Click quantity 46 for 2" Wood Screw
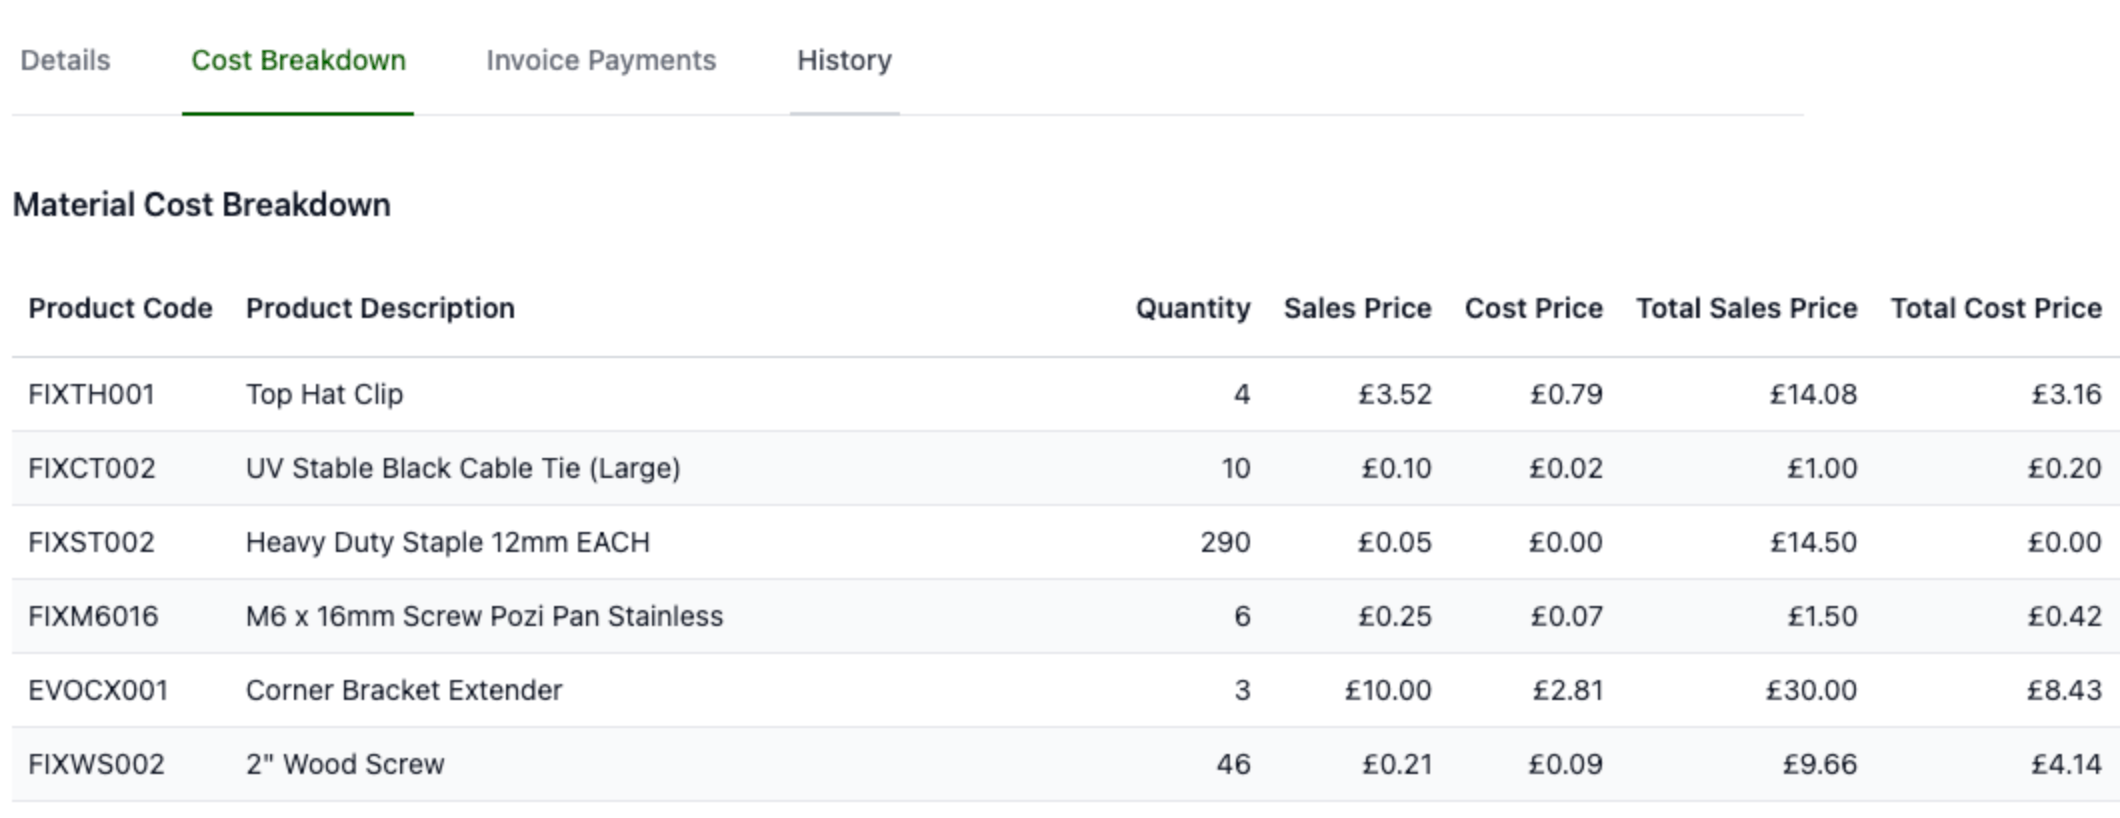The width and height of the screenshot is (2120, 818). pyautogui.click(x=1233, y=764)
